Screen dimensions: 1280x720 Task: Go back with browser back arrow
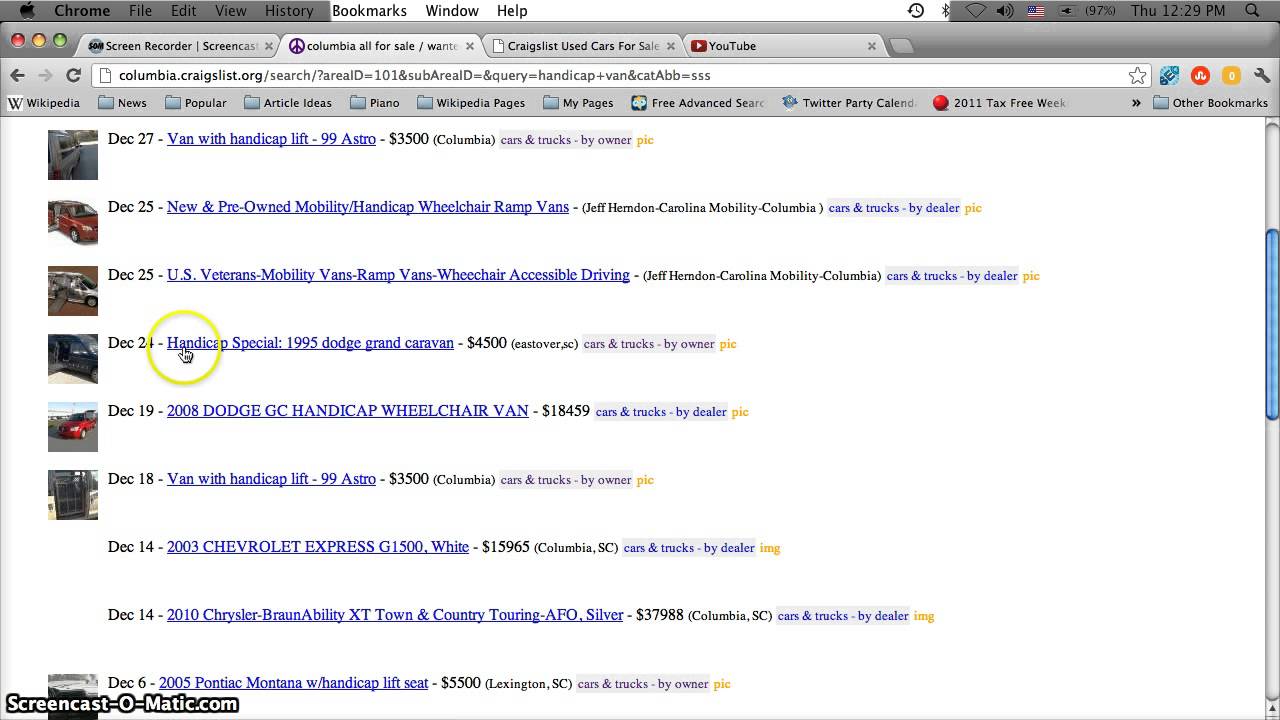tap(17, 75)
